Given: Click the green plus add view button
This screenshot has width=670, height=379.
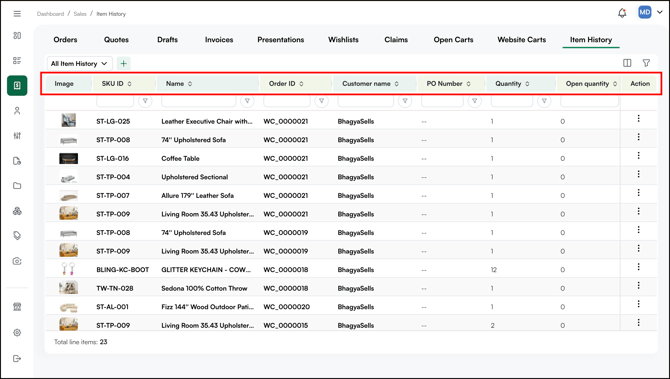Looking at the screenshot, I should (x=123, y=64).
